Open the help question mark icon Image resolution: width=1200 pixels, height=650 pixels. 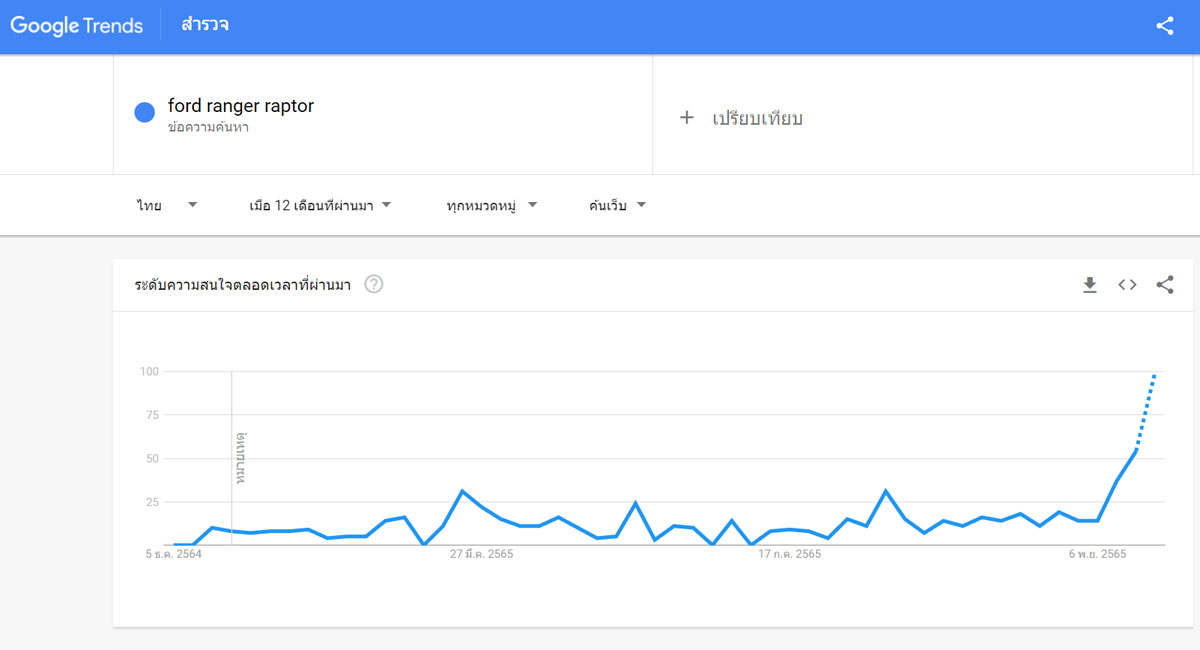[x=374, y=285]
